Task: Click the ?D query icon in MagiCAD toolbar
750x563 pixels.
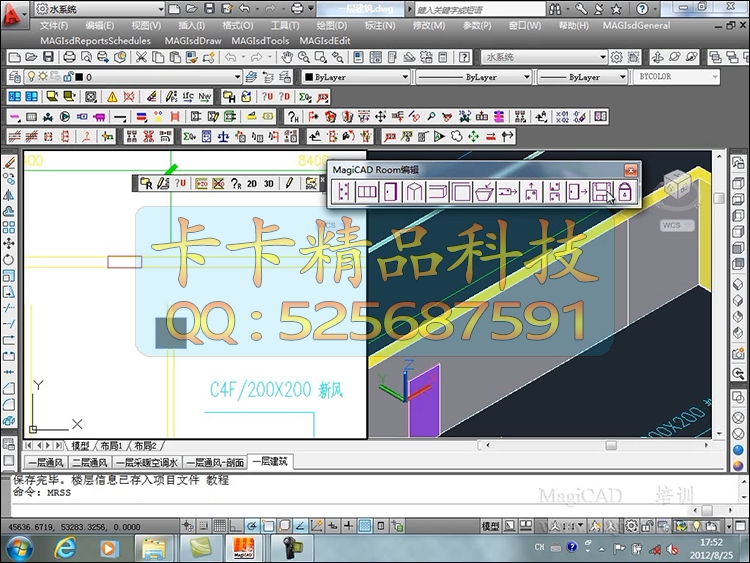Action: [x=285, y=97]
